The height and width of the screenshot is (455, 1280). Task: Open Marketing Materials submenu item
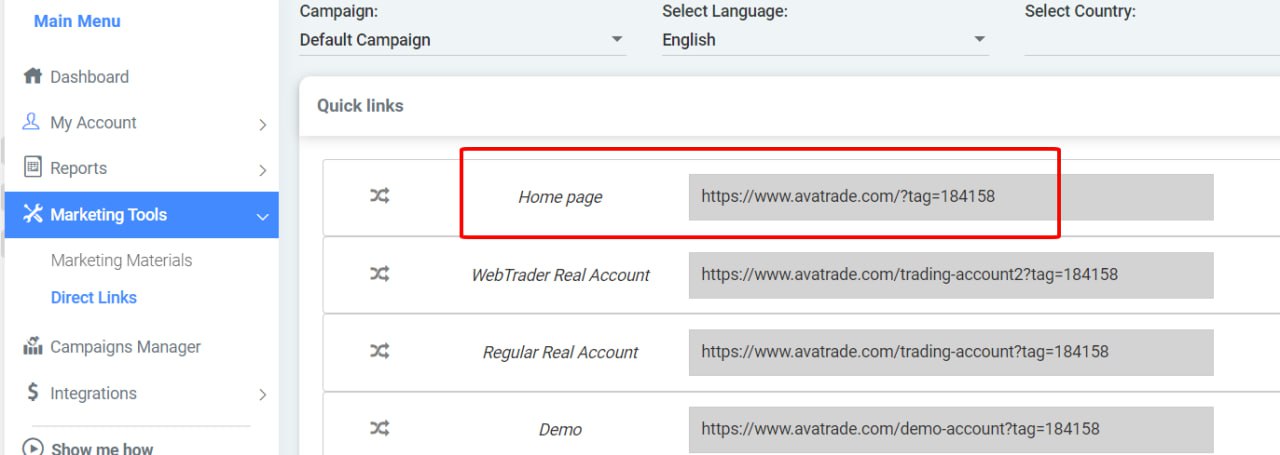(121, 260)
